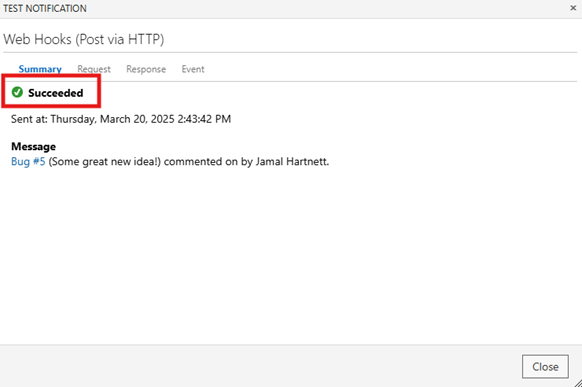Viewport: 582px width, 387px height.
Task: Click the Web Hooks (Post via HTTP) heading
Action: point(84,39)
